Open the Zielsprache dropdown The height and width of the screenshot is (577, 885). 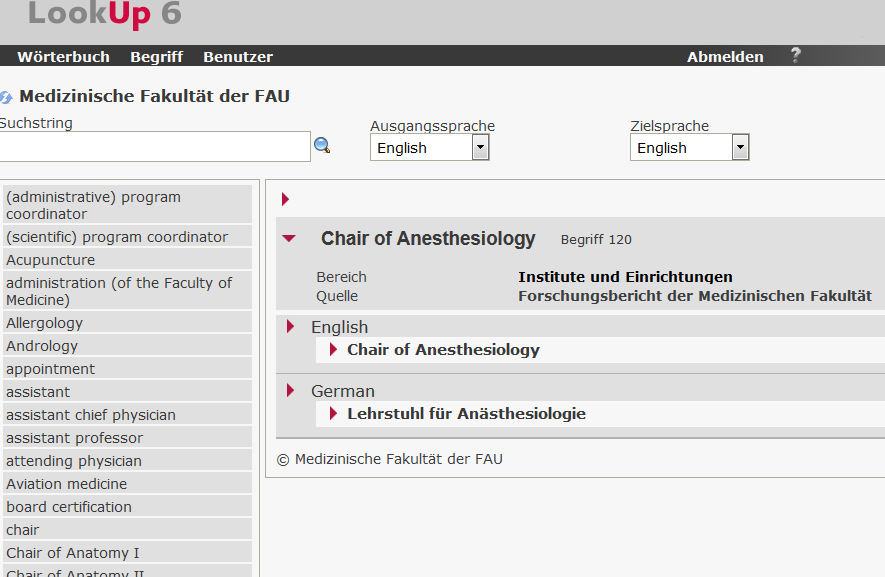click(x=740, y=148)
